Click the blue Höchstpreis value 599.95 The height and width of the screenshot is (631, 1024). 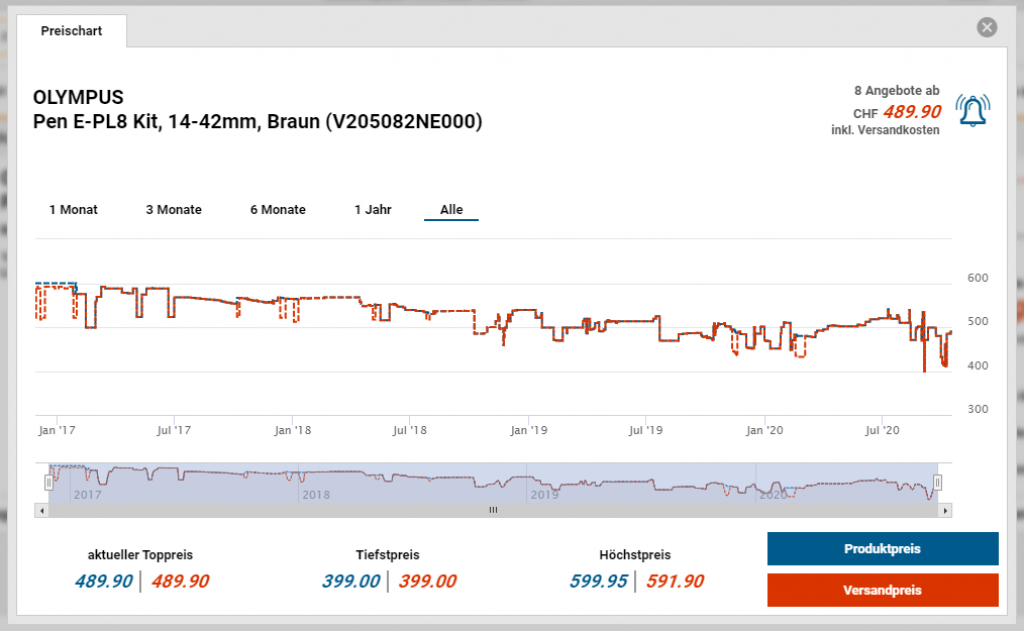pyautogui.click(x=600, y=582)
